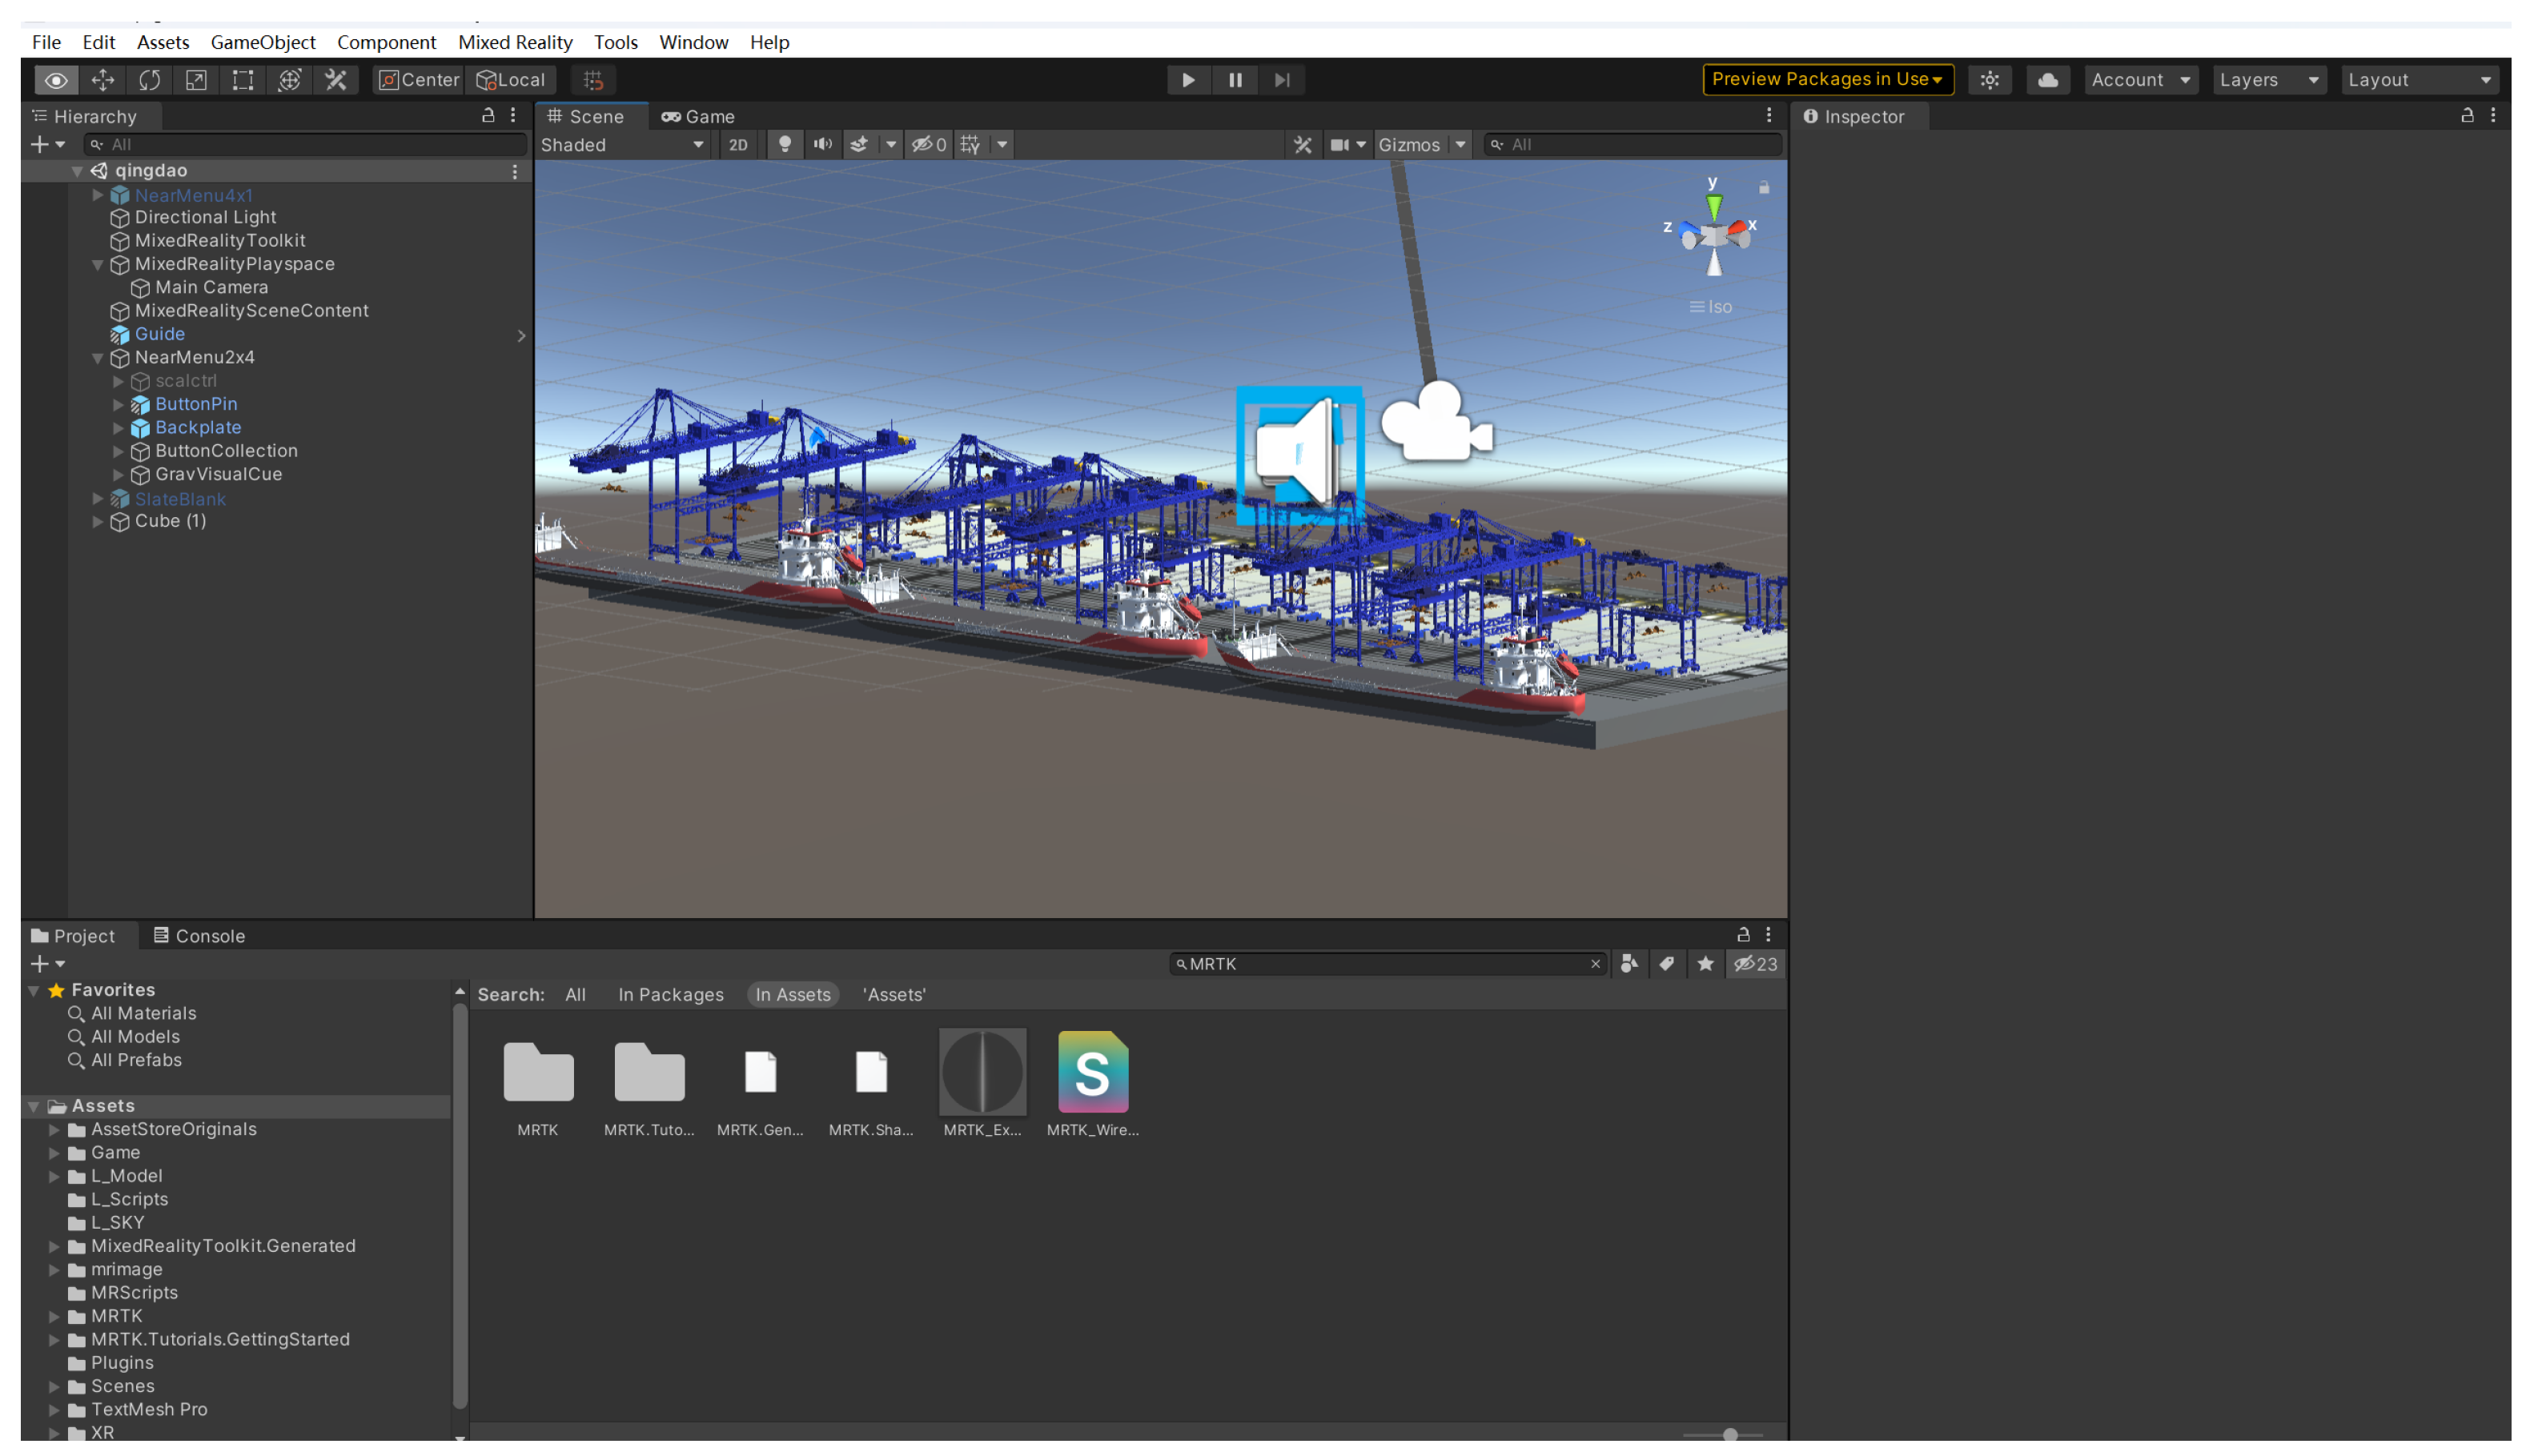Click the In Packages search filter

(x=670, y=995)
